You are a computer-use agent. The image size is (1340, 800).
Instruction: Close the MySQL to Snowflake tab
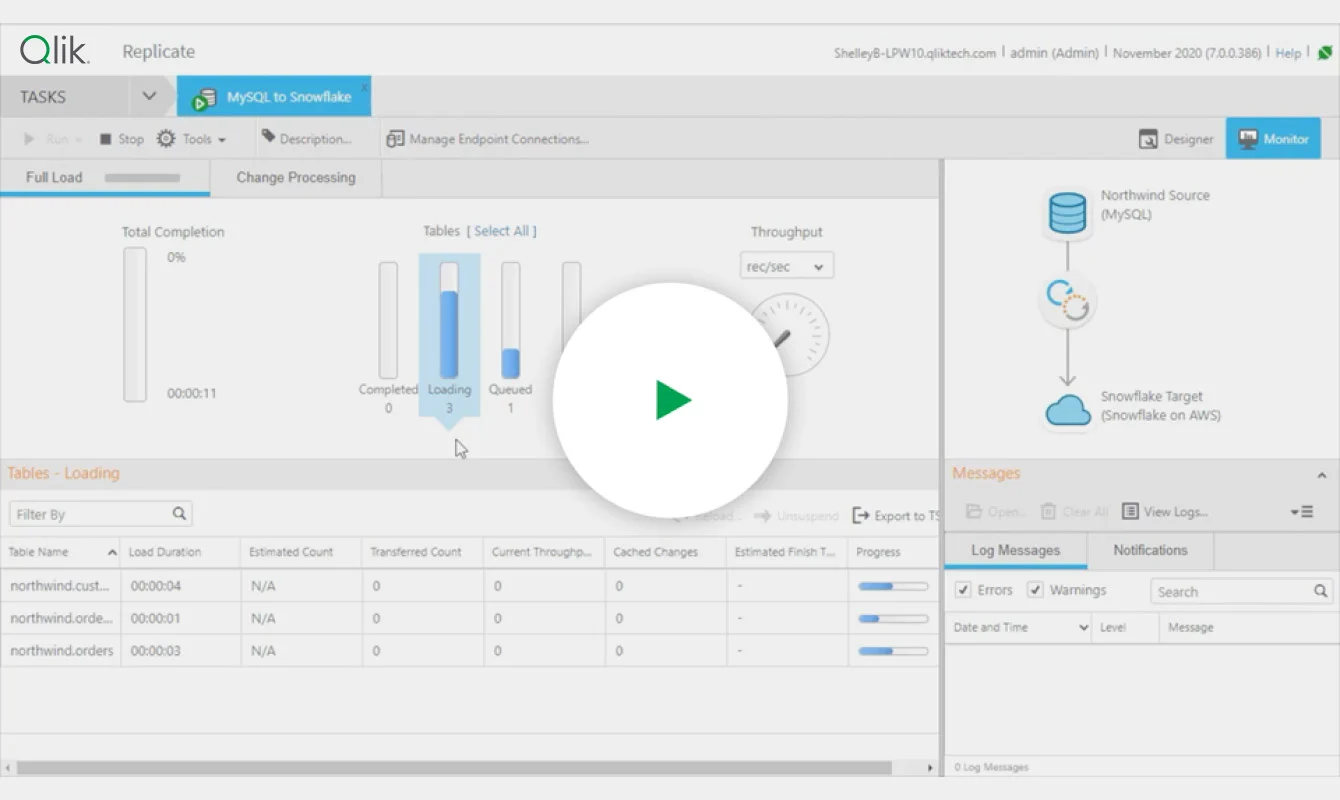point(364,87)
